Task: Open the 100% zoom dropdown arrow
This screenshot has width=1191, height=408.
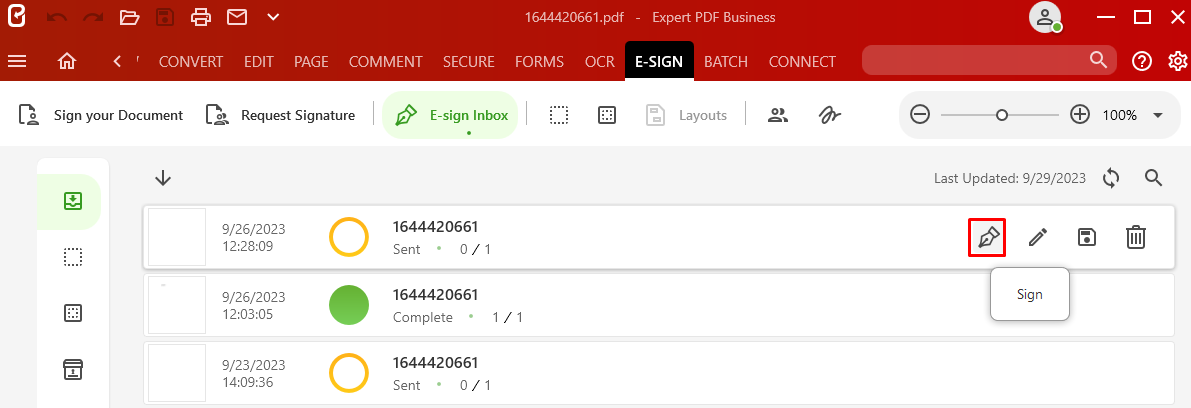Action: pos(1158,115)
